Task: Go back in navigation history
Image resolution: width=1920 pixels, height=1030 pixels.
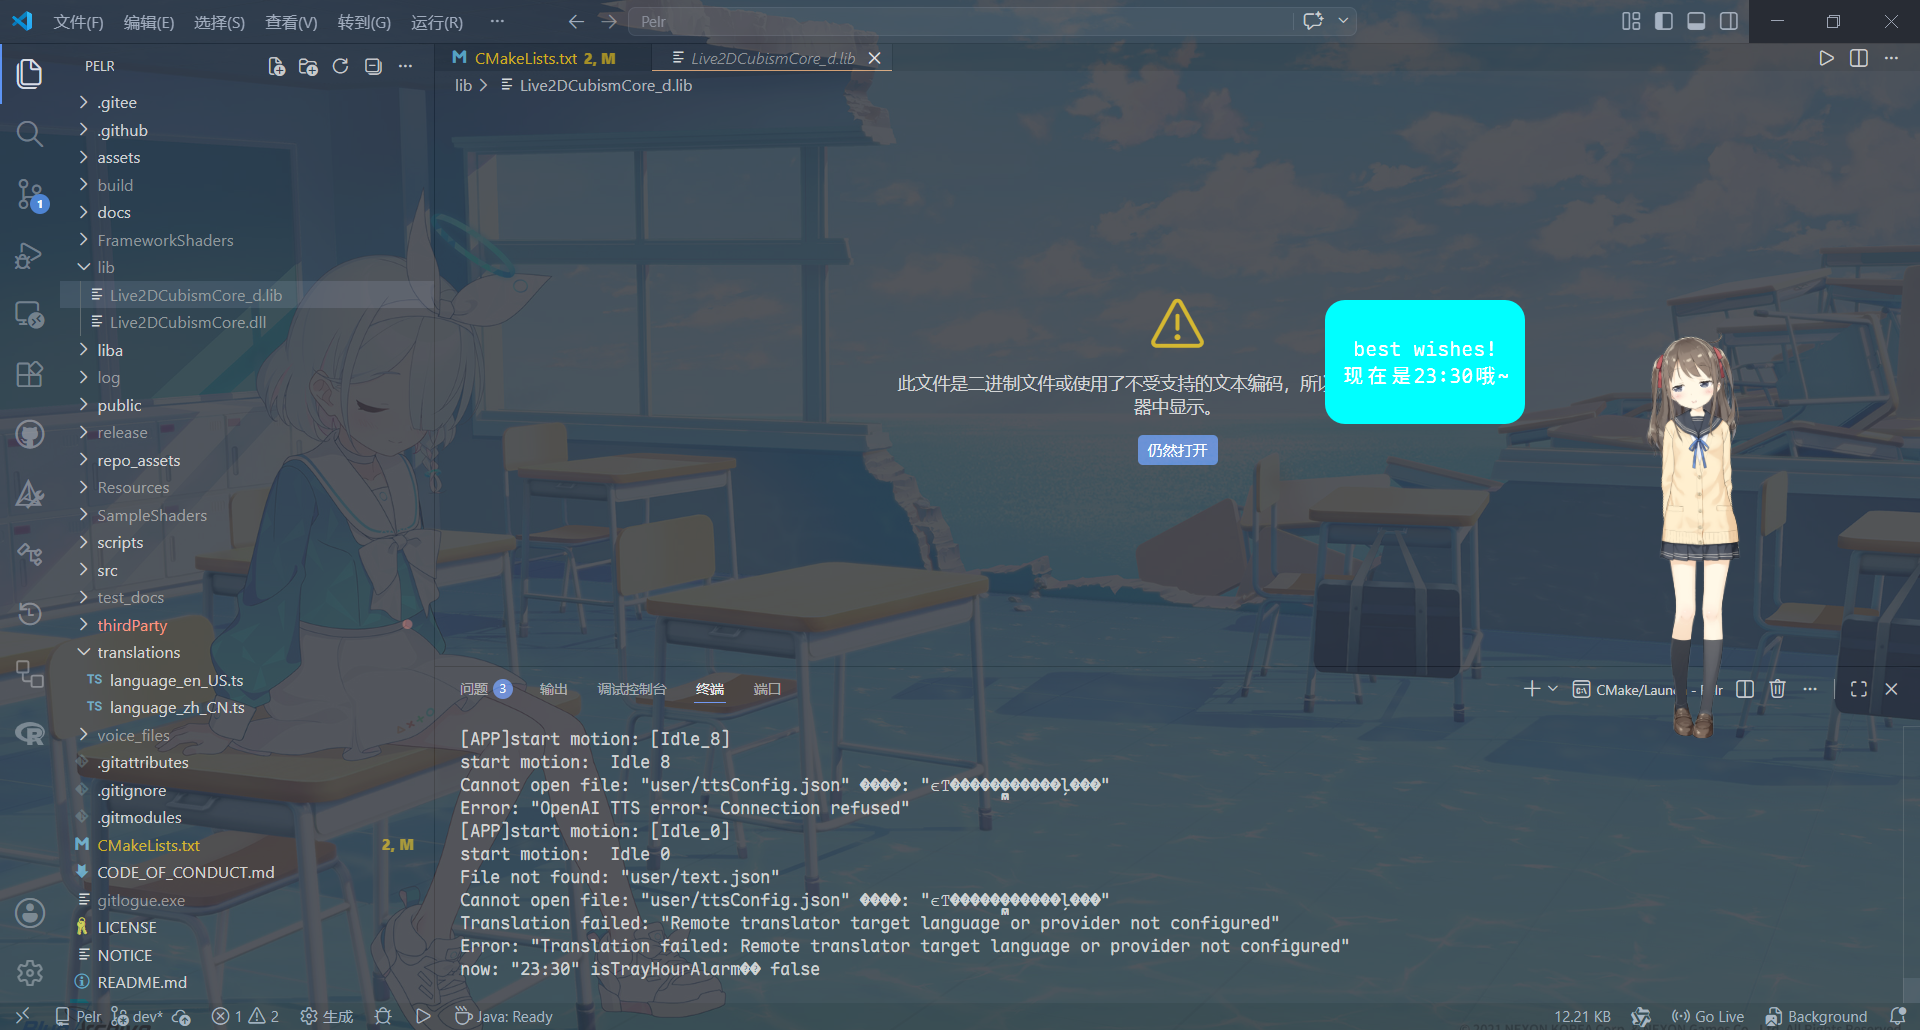Action: click(x=576, y=21)
